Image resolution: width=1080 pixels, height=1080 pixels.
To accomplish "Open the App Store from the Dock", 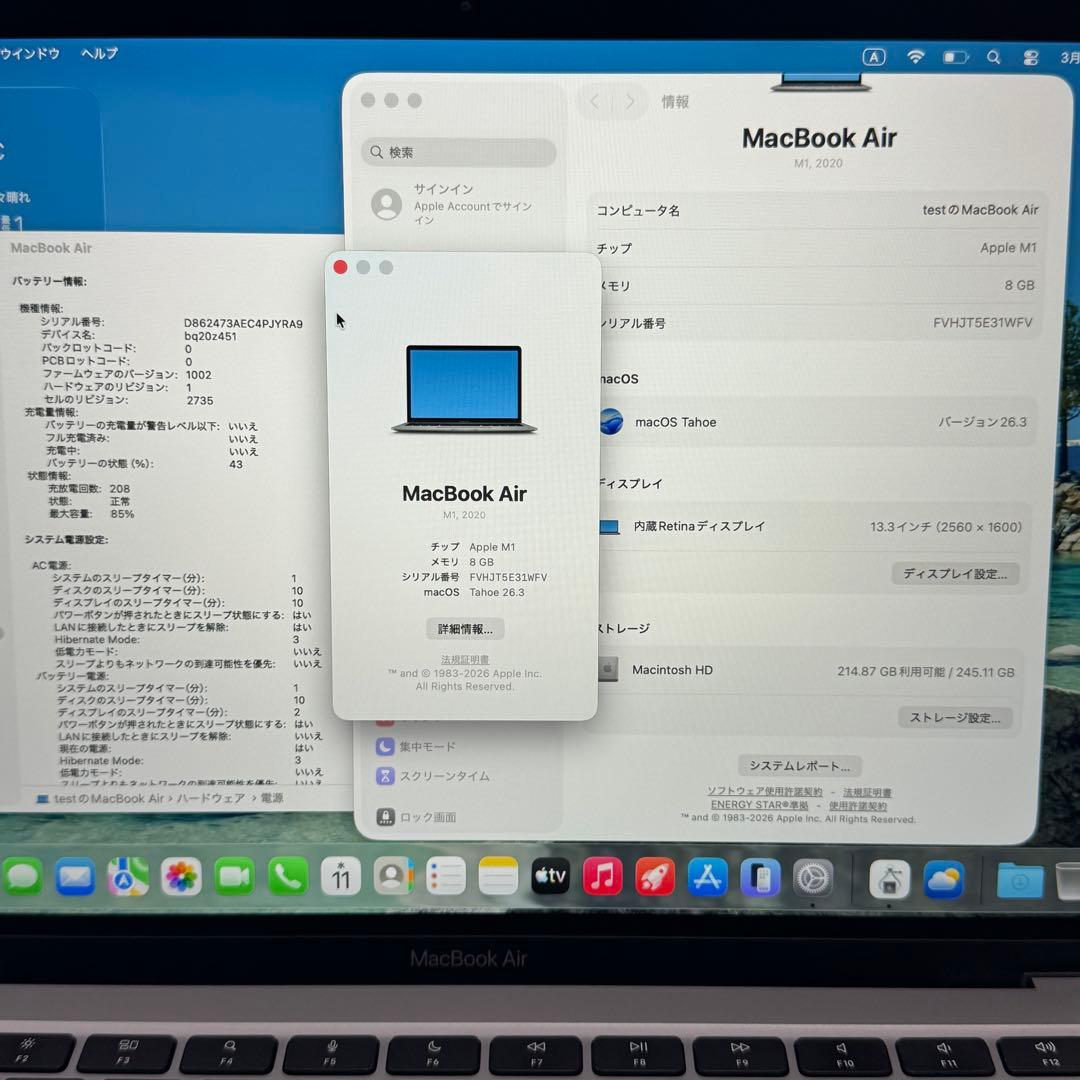I will pyautogui.click(x=707, y=877).
